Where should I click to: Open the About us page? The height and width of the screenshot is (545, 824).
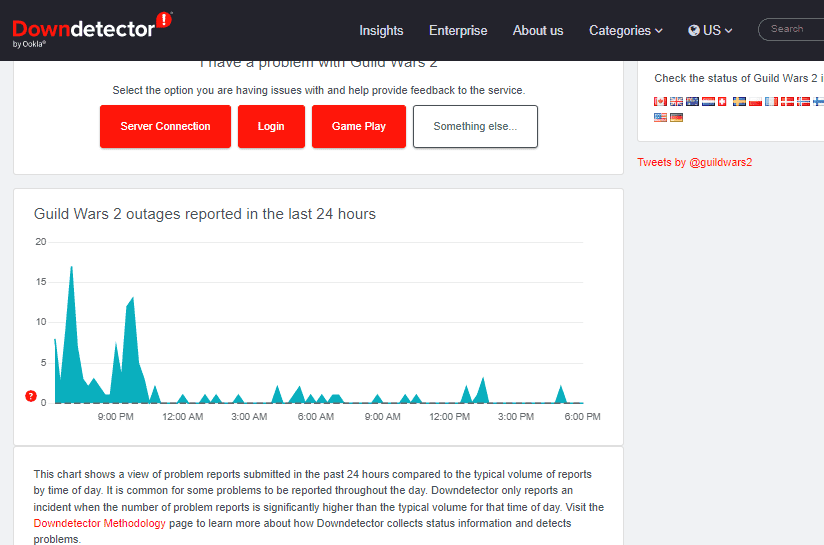538,30
